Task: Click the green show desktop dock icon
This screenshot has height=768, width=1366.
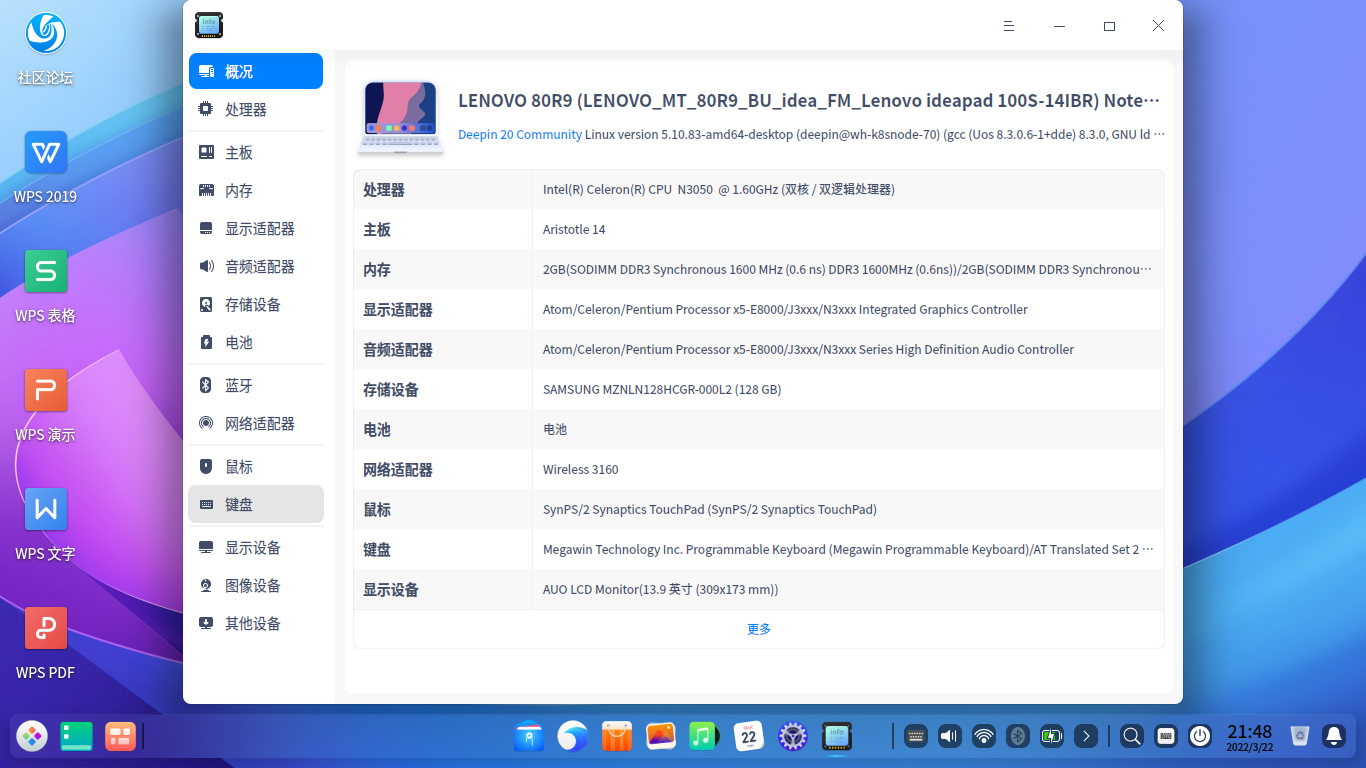Action: (x=76, y=737)
